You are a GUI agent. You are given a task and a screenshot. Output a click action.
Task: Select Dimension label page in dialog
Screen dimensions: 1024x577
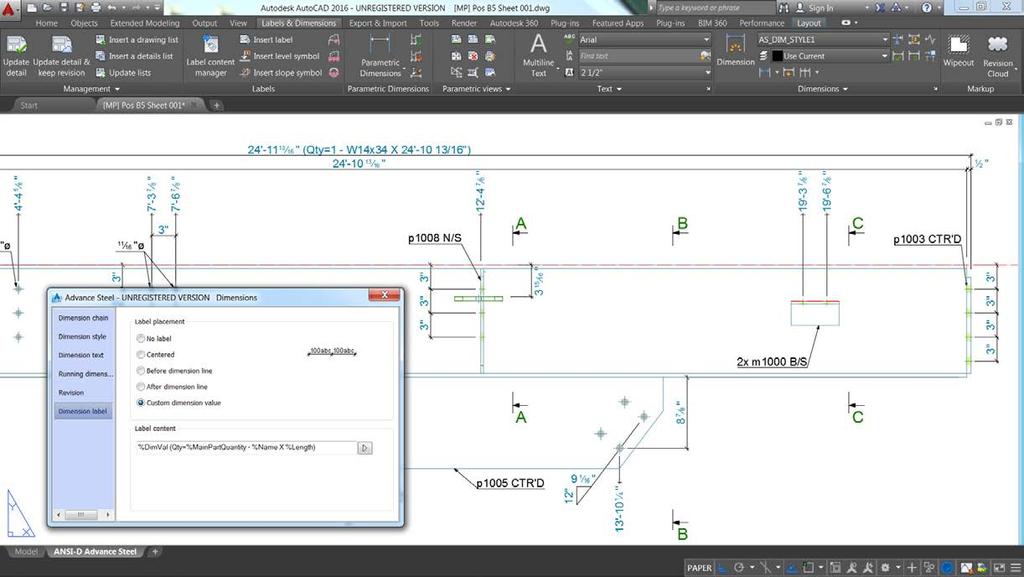point(83,411)
